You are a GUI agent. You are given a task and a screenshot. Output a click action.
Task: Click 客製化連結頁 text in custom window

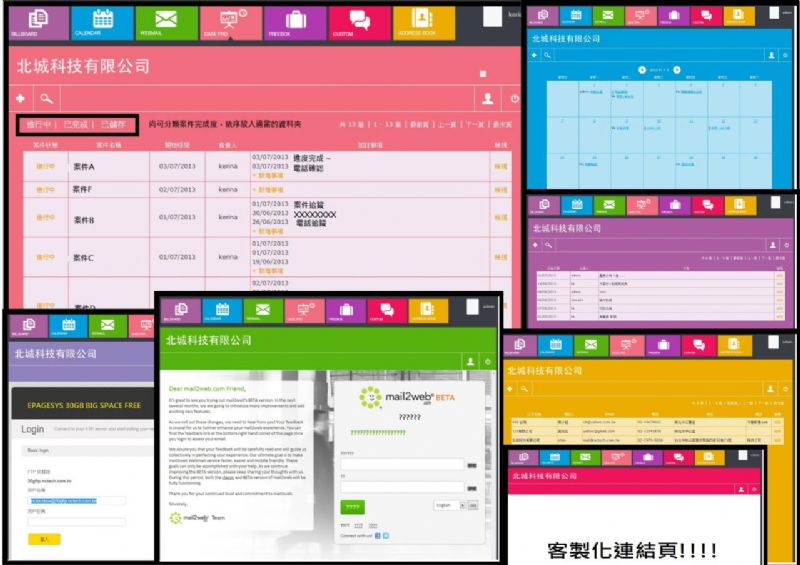632,550
